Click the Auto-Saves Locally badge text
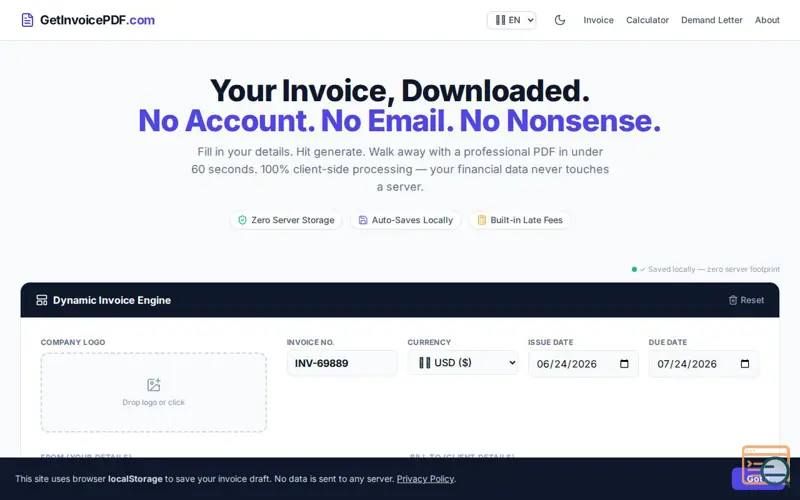Viewport: 800px width, 500px height. point(412,220)
